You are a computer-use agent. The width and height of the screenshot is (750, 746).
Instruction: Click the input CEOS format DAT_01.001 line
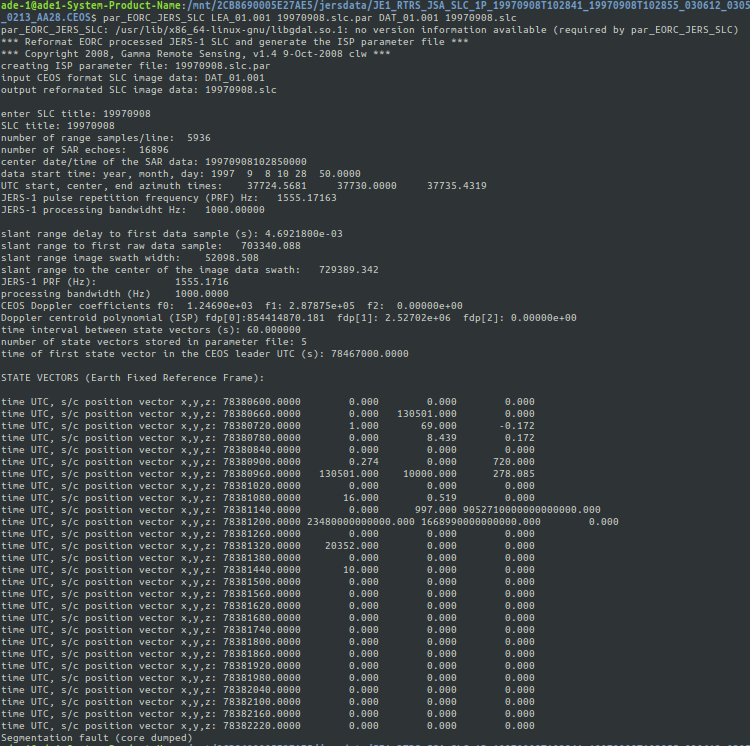(x=133, y=78)
